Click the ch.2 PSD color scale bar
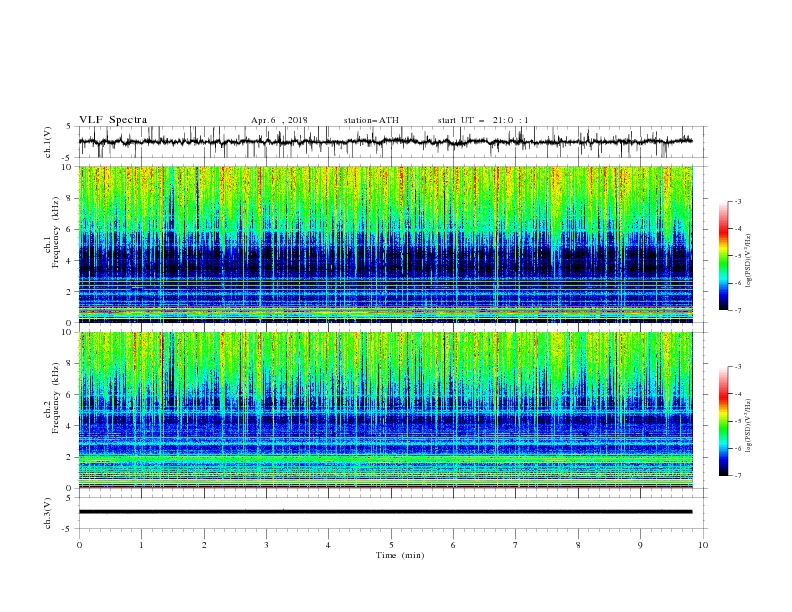The height and width of the screenshot is (612, 792). tap(723, 421)
